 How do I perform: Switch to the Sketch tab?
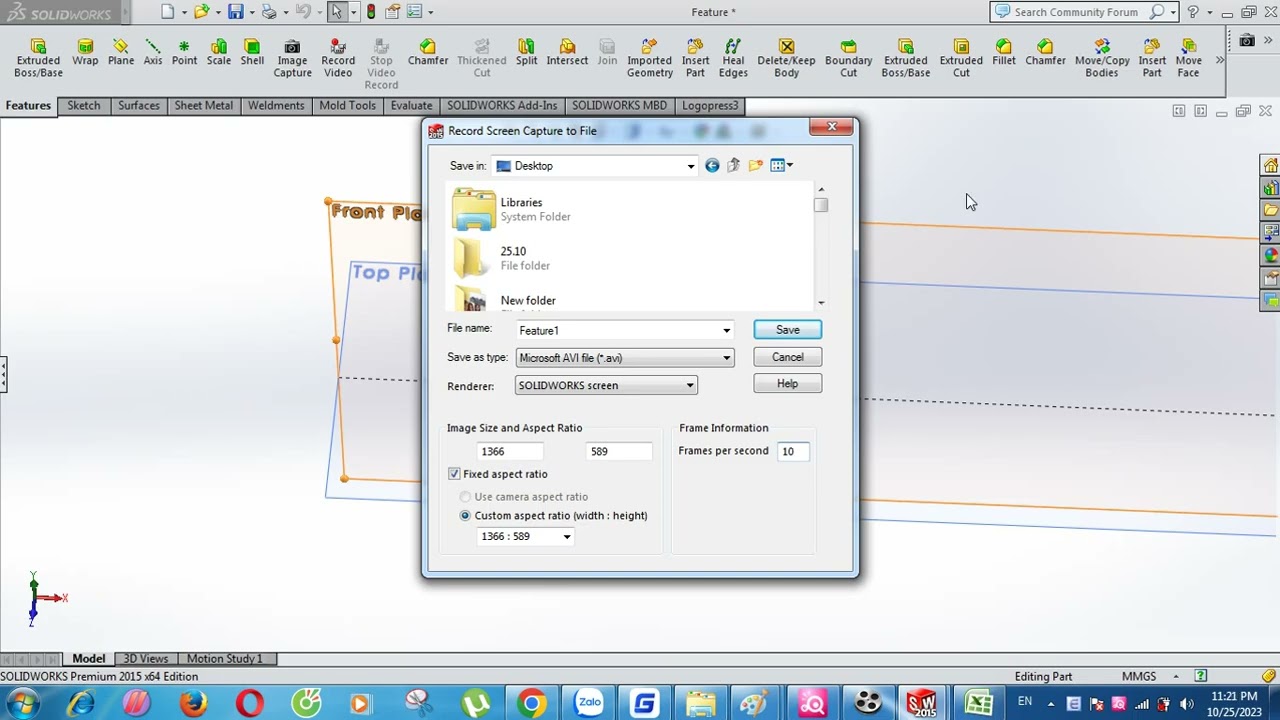pos(84,105)
